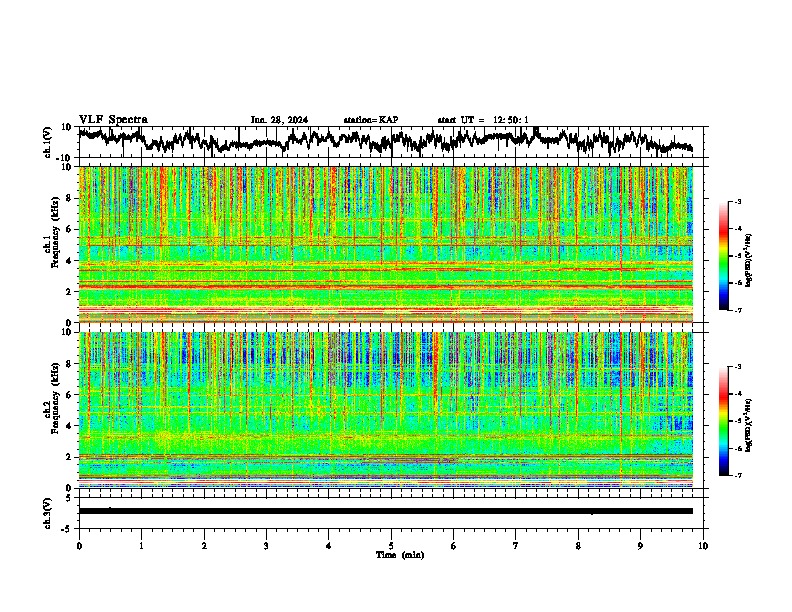Click the ch.1 spectrogram frequency tick "4"
Screen dimensions: 792x612
click(69, 261)
